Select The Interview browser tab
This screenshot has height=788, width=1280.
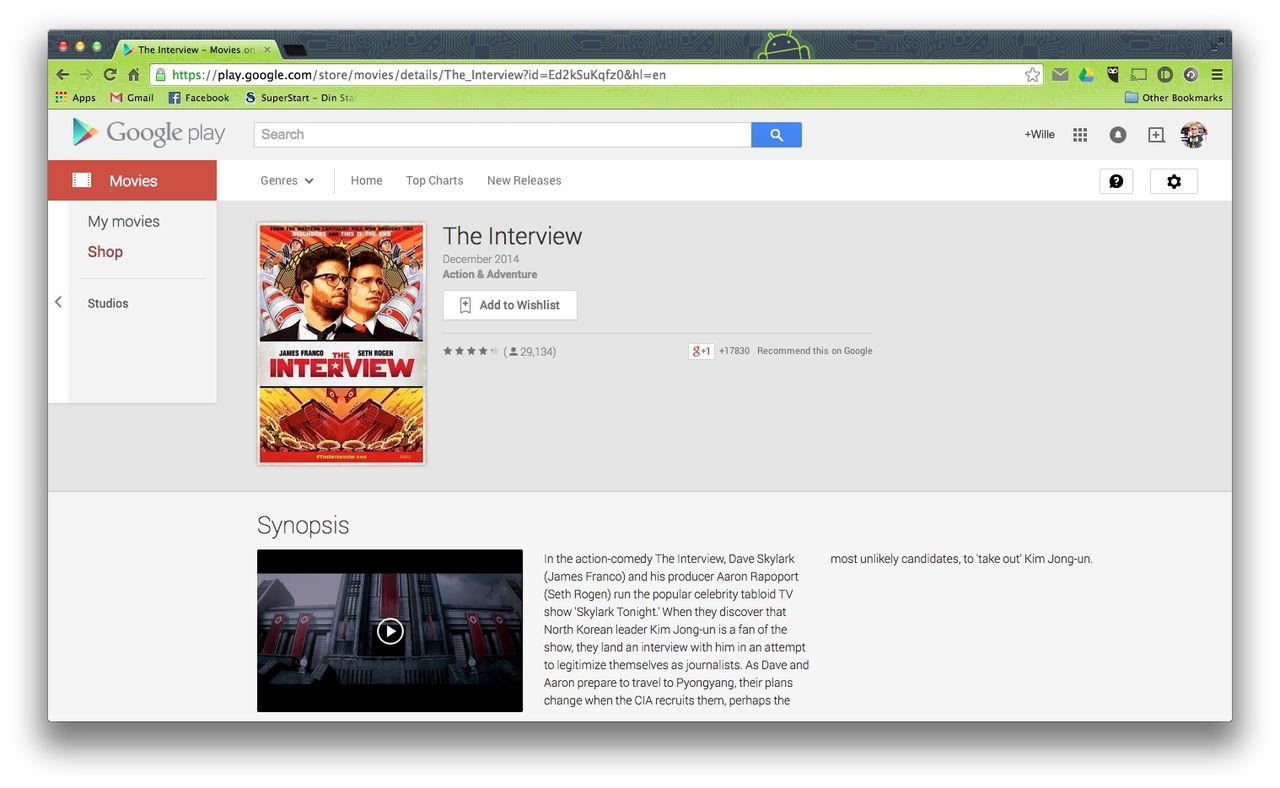195,49
